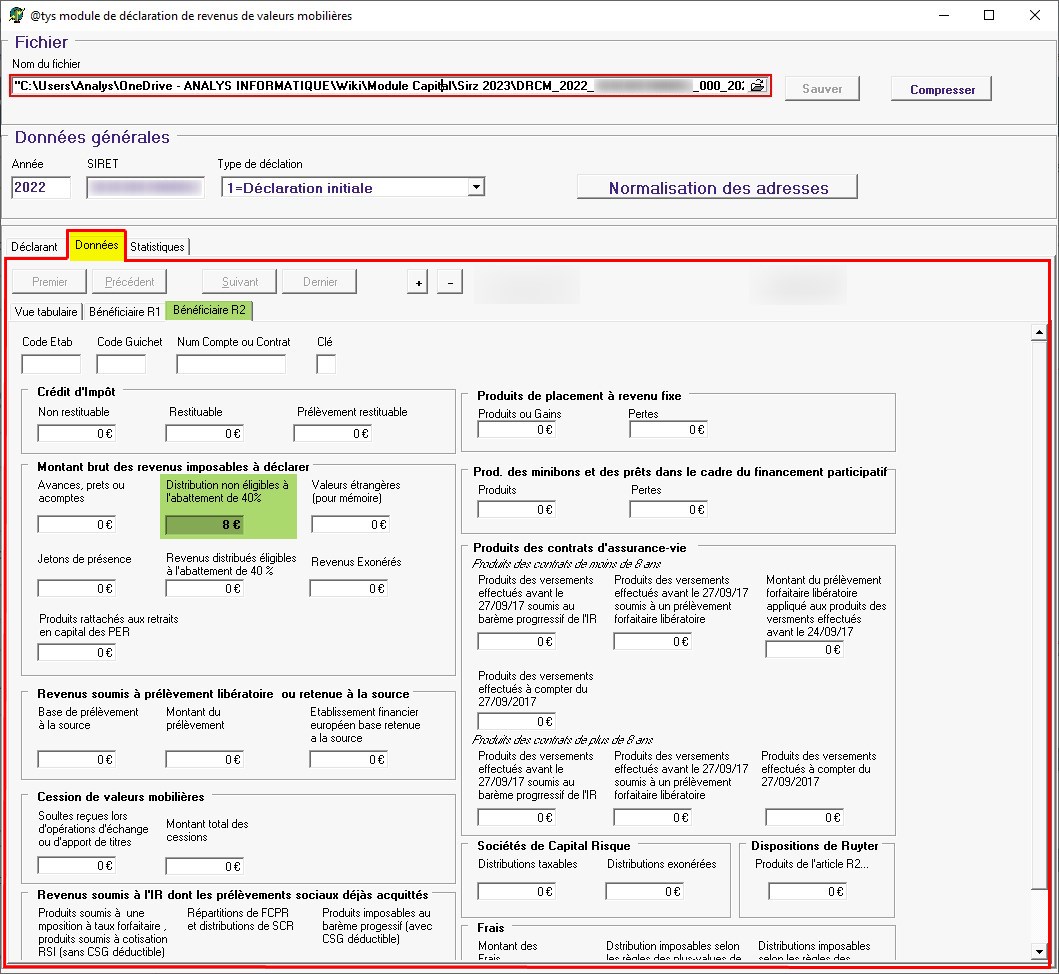Click the plus button to add record
The height and width of the screenshot is (974, 1059).
pos(418,283)
